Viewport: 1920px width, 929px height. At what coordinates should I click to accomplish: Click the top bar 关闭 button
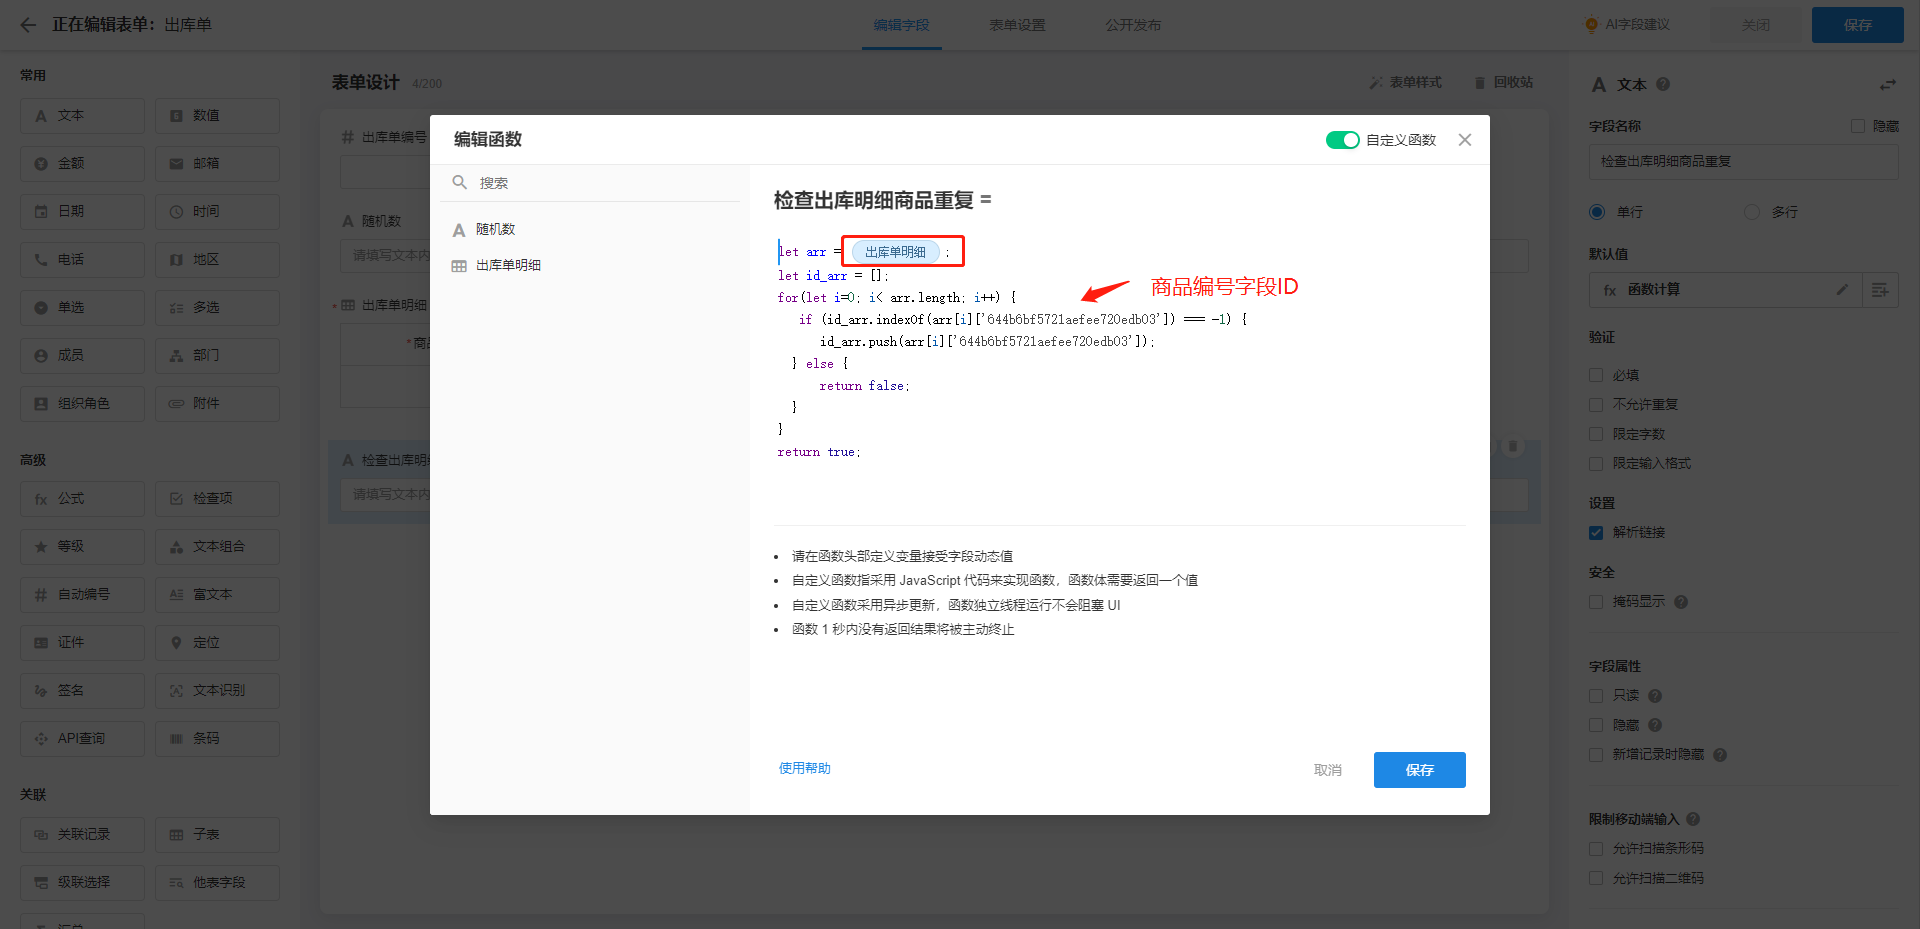coord(1756,25)
